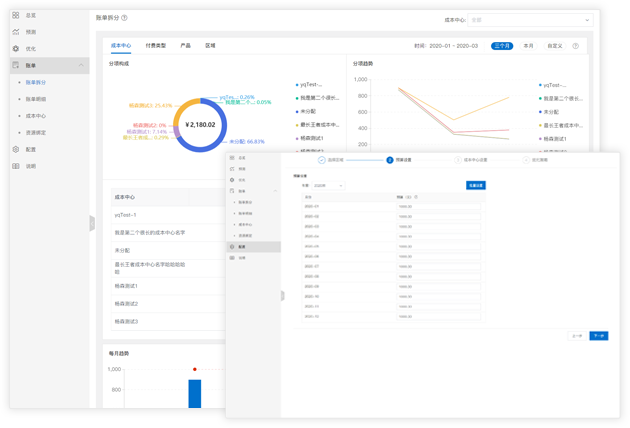This screenshot has width=630, height=428.
Task: Select the 优化 optimization gear icon
Action: 16,49
